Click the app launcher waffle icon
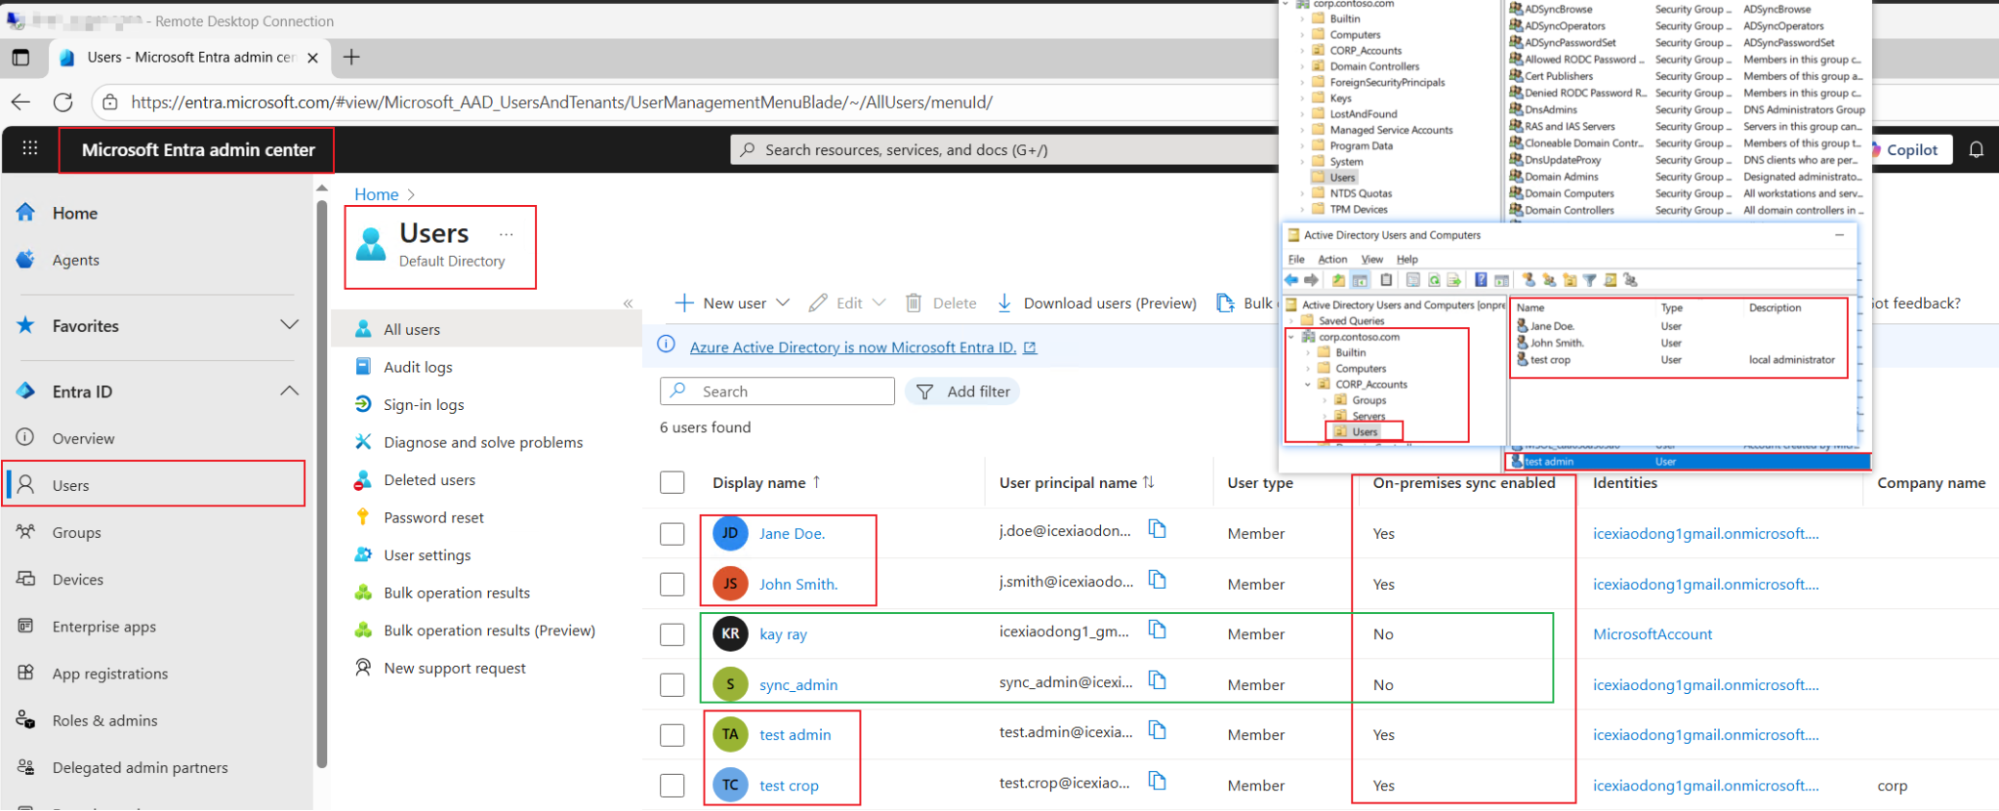 tap(30, 148)
